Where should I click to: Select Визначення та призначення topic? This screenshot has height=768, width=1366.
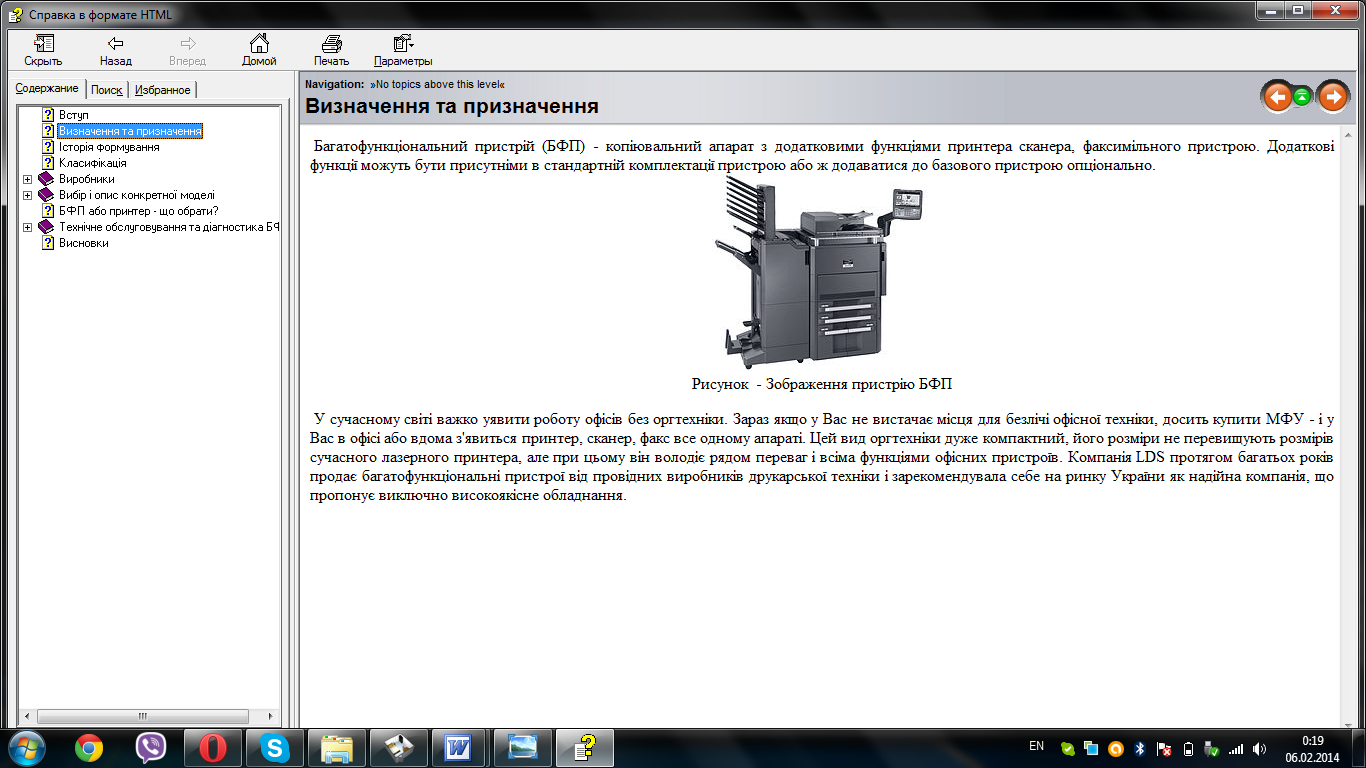coord(130,131)
